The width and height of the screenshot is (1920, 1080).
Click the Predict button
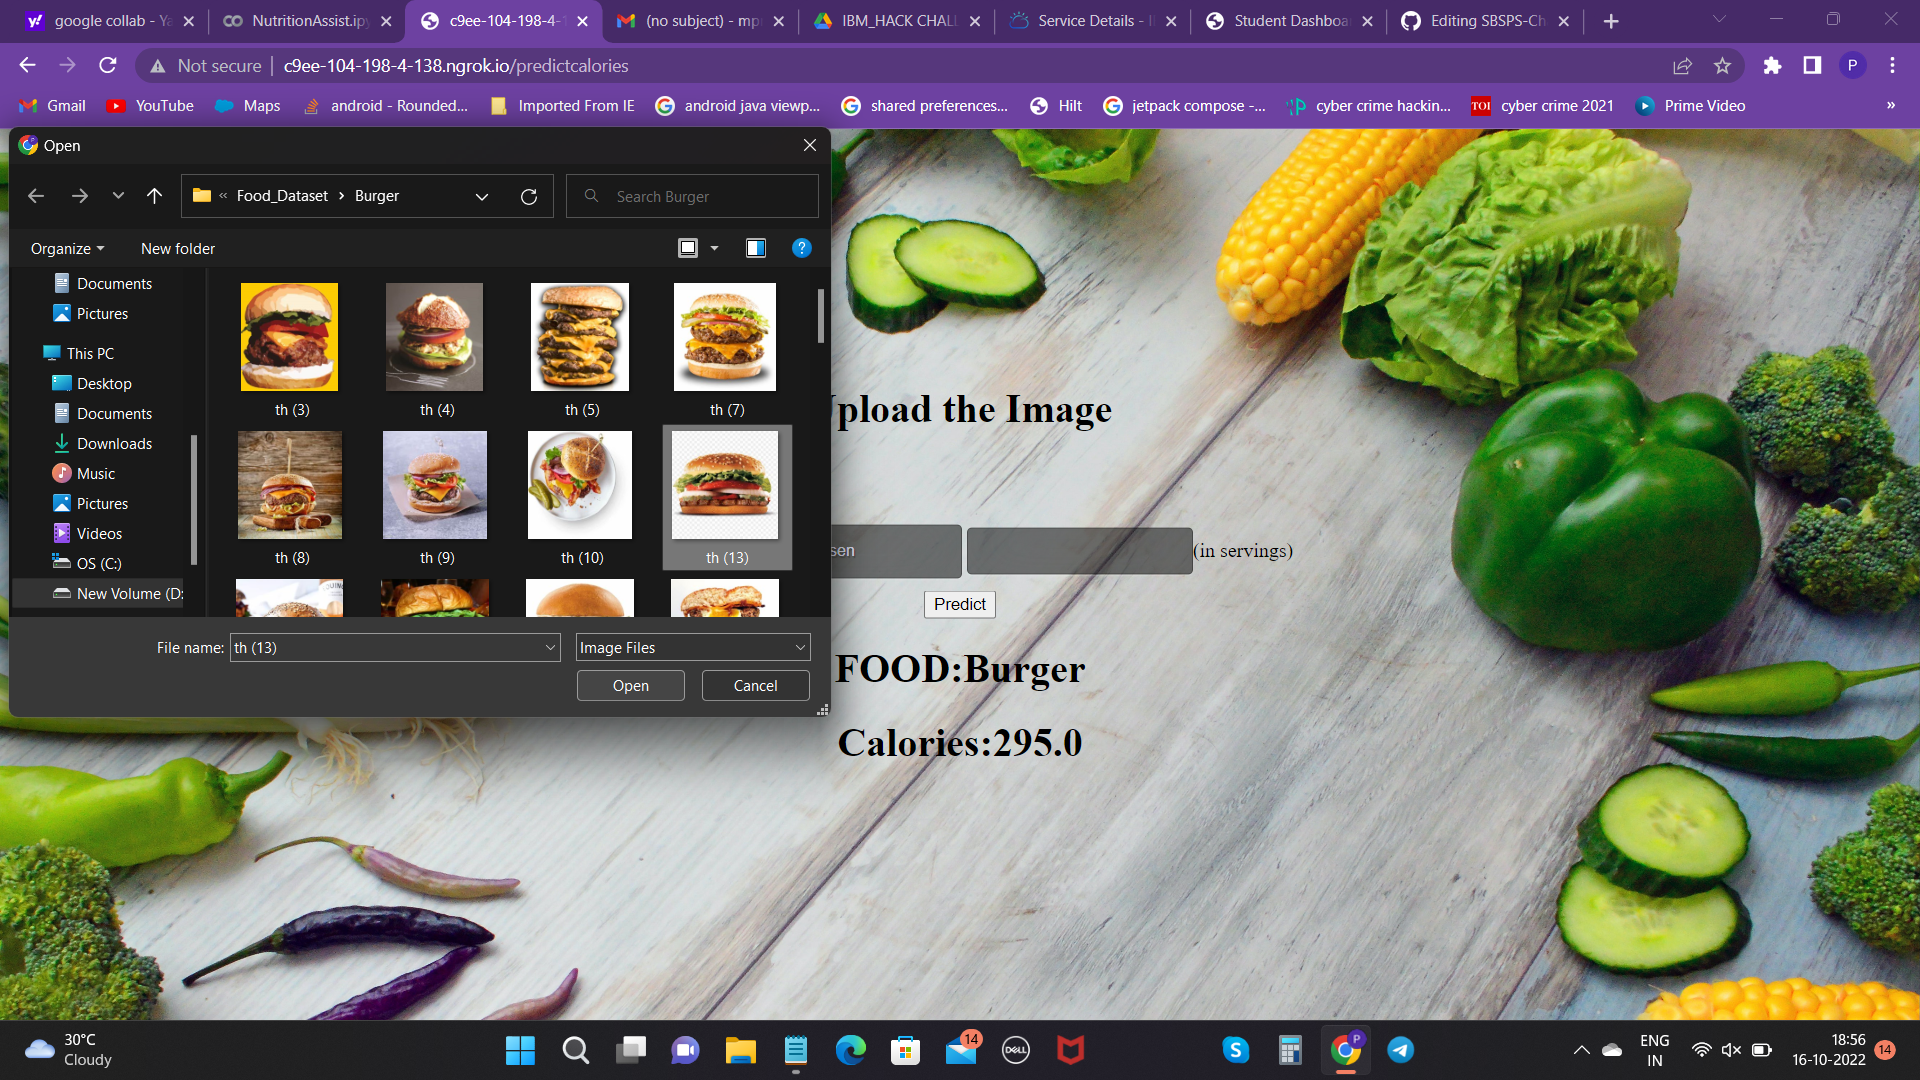tap(960, 604)
